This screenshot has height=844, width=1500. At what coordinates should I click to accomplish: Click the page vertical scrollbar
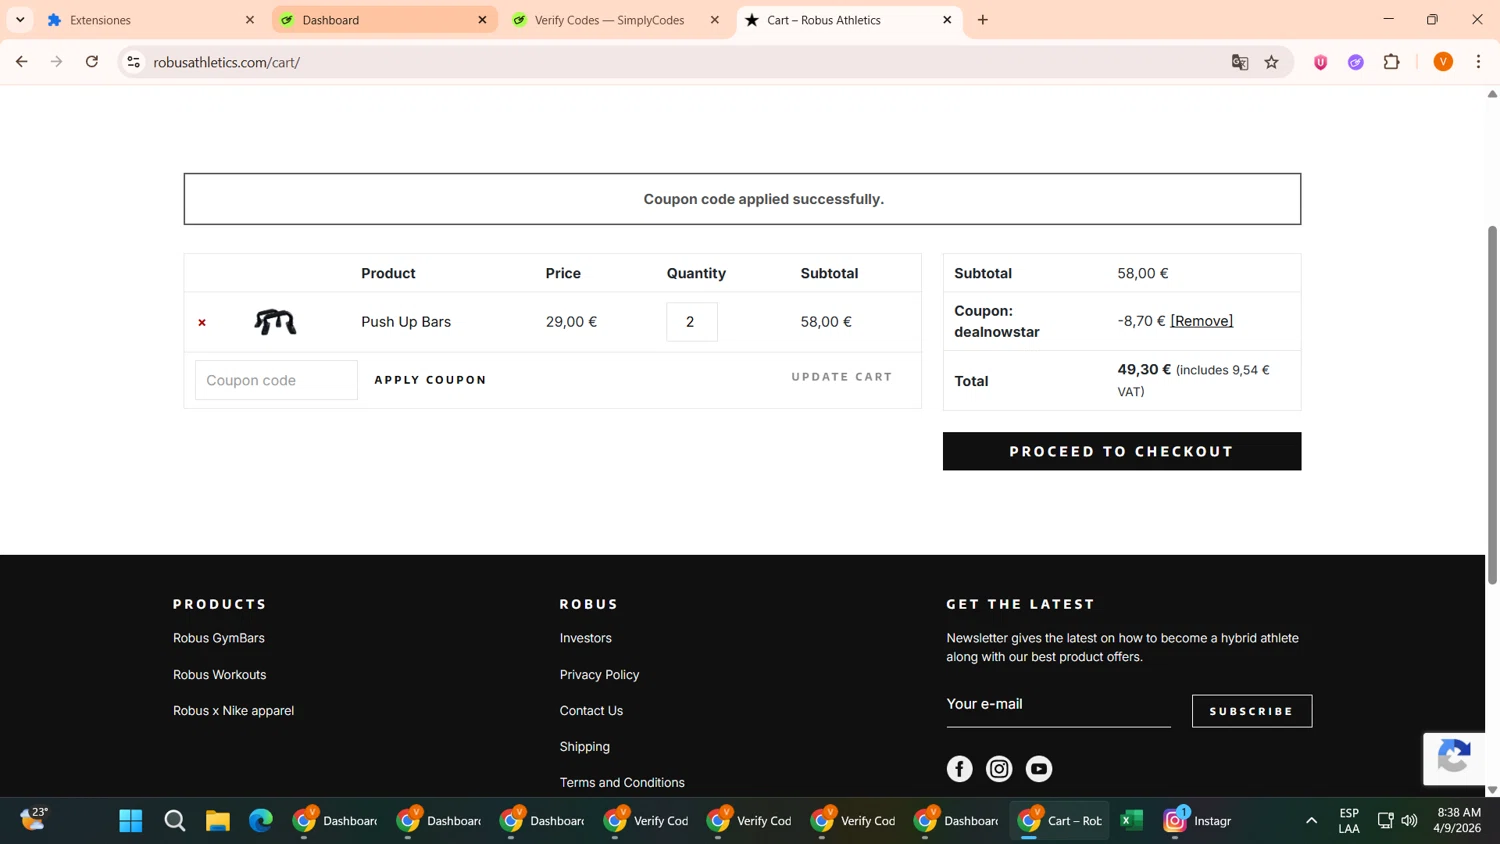1492,405
